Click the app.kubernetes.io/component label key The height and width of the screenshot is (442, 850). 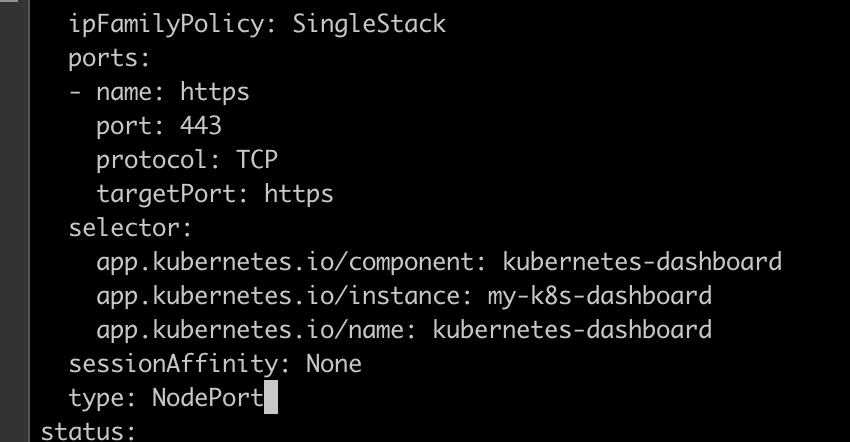285,263
